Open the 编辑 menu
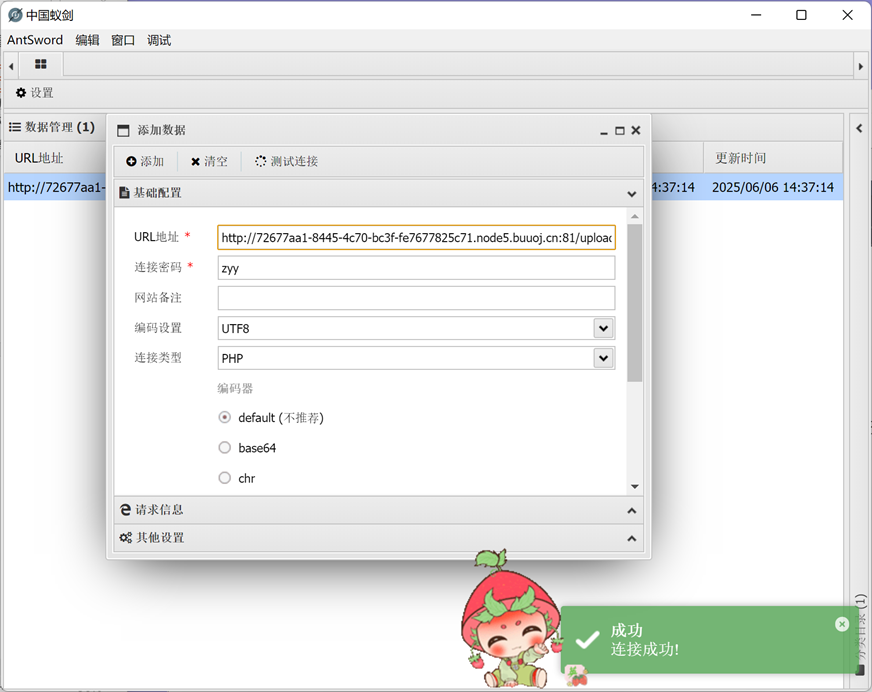 [87, 40]
